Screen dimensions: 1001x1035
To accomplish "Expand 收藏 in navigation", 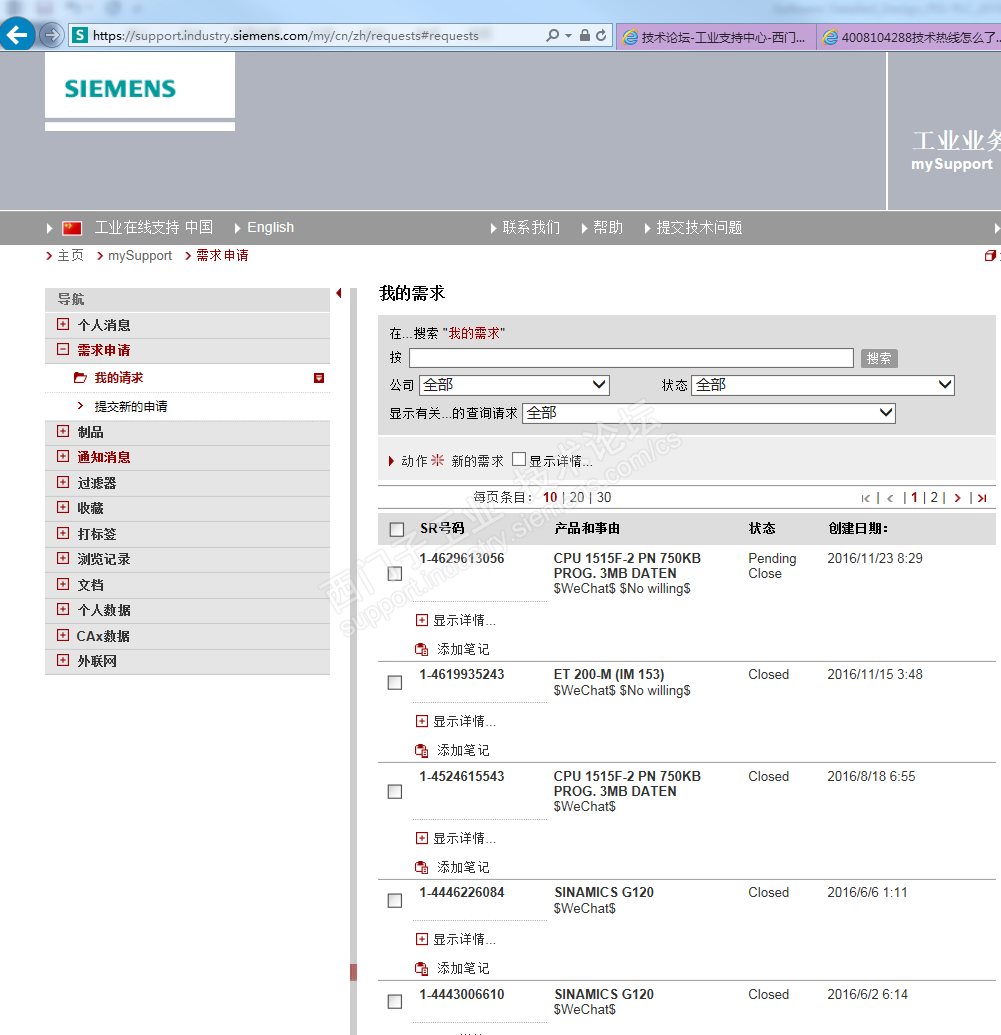I will point(63,507).
